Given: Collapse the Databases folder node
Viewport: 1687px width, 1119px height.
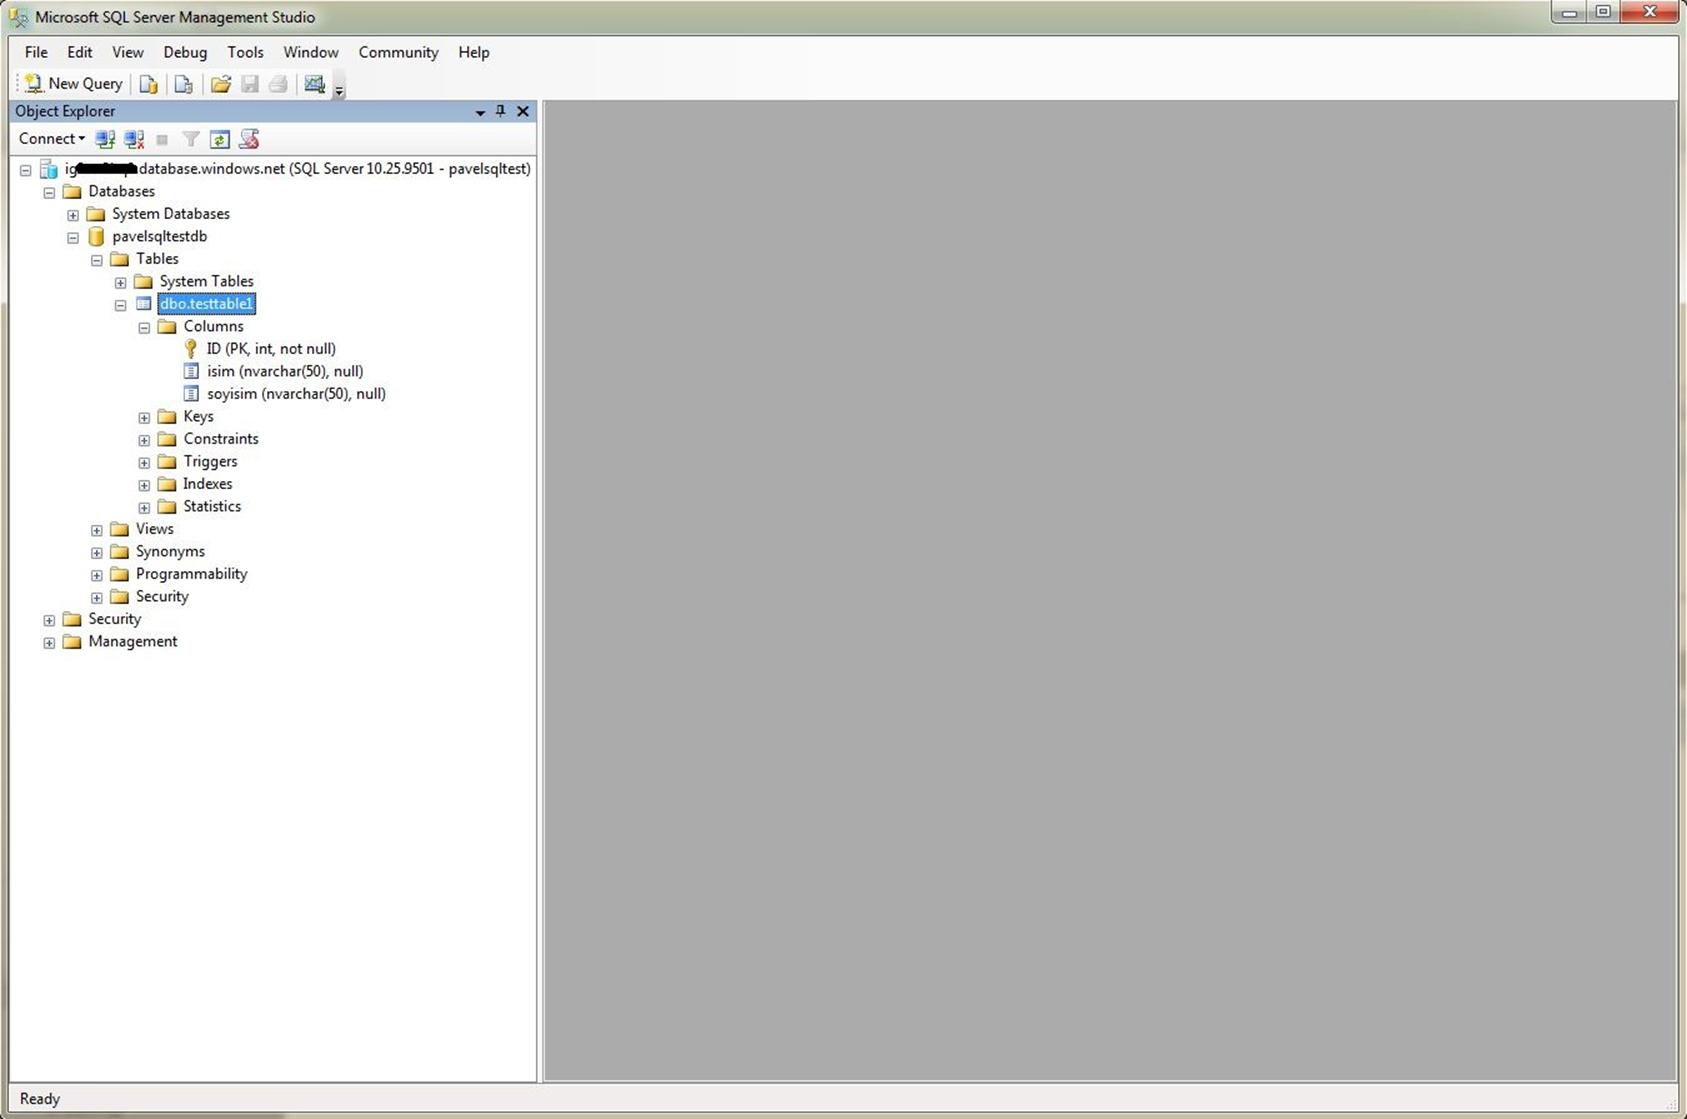Looking at the screenshot, I should coord(49,192).
